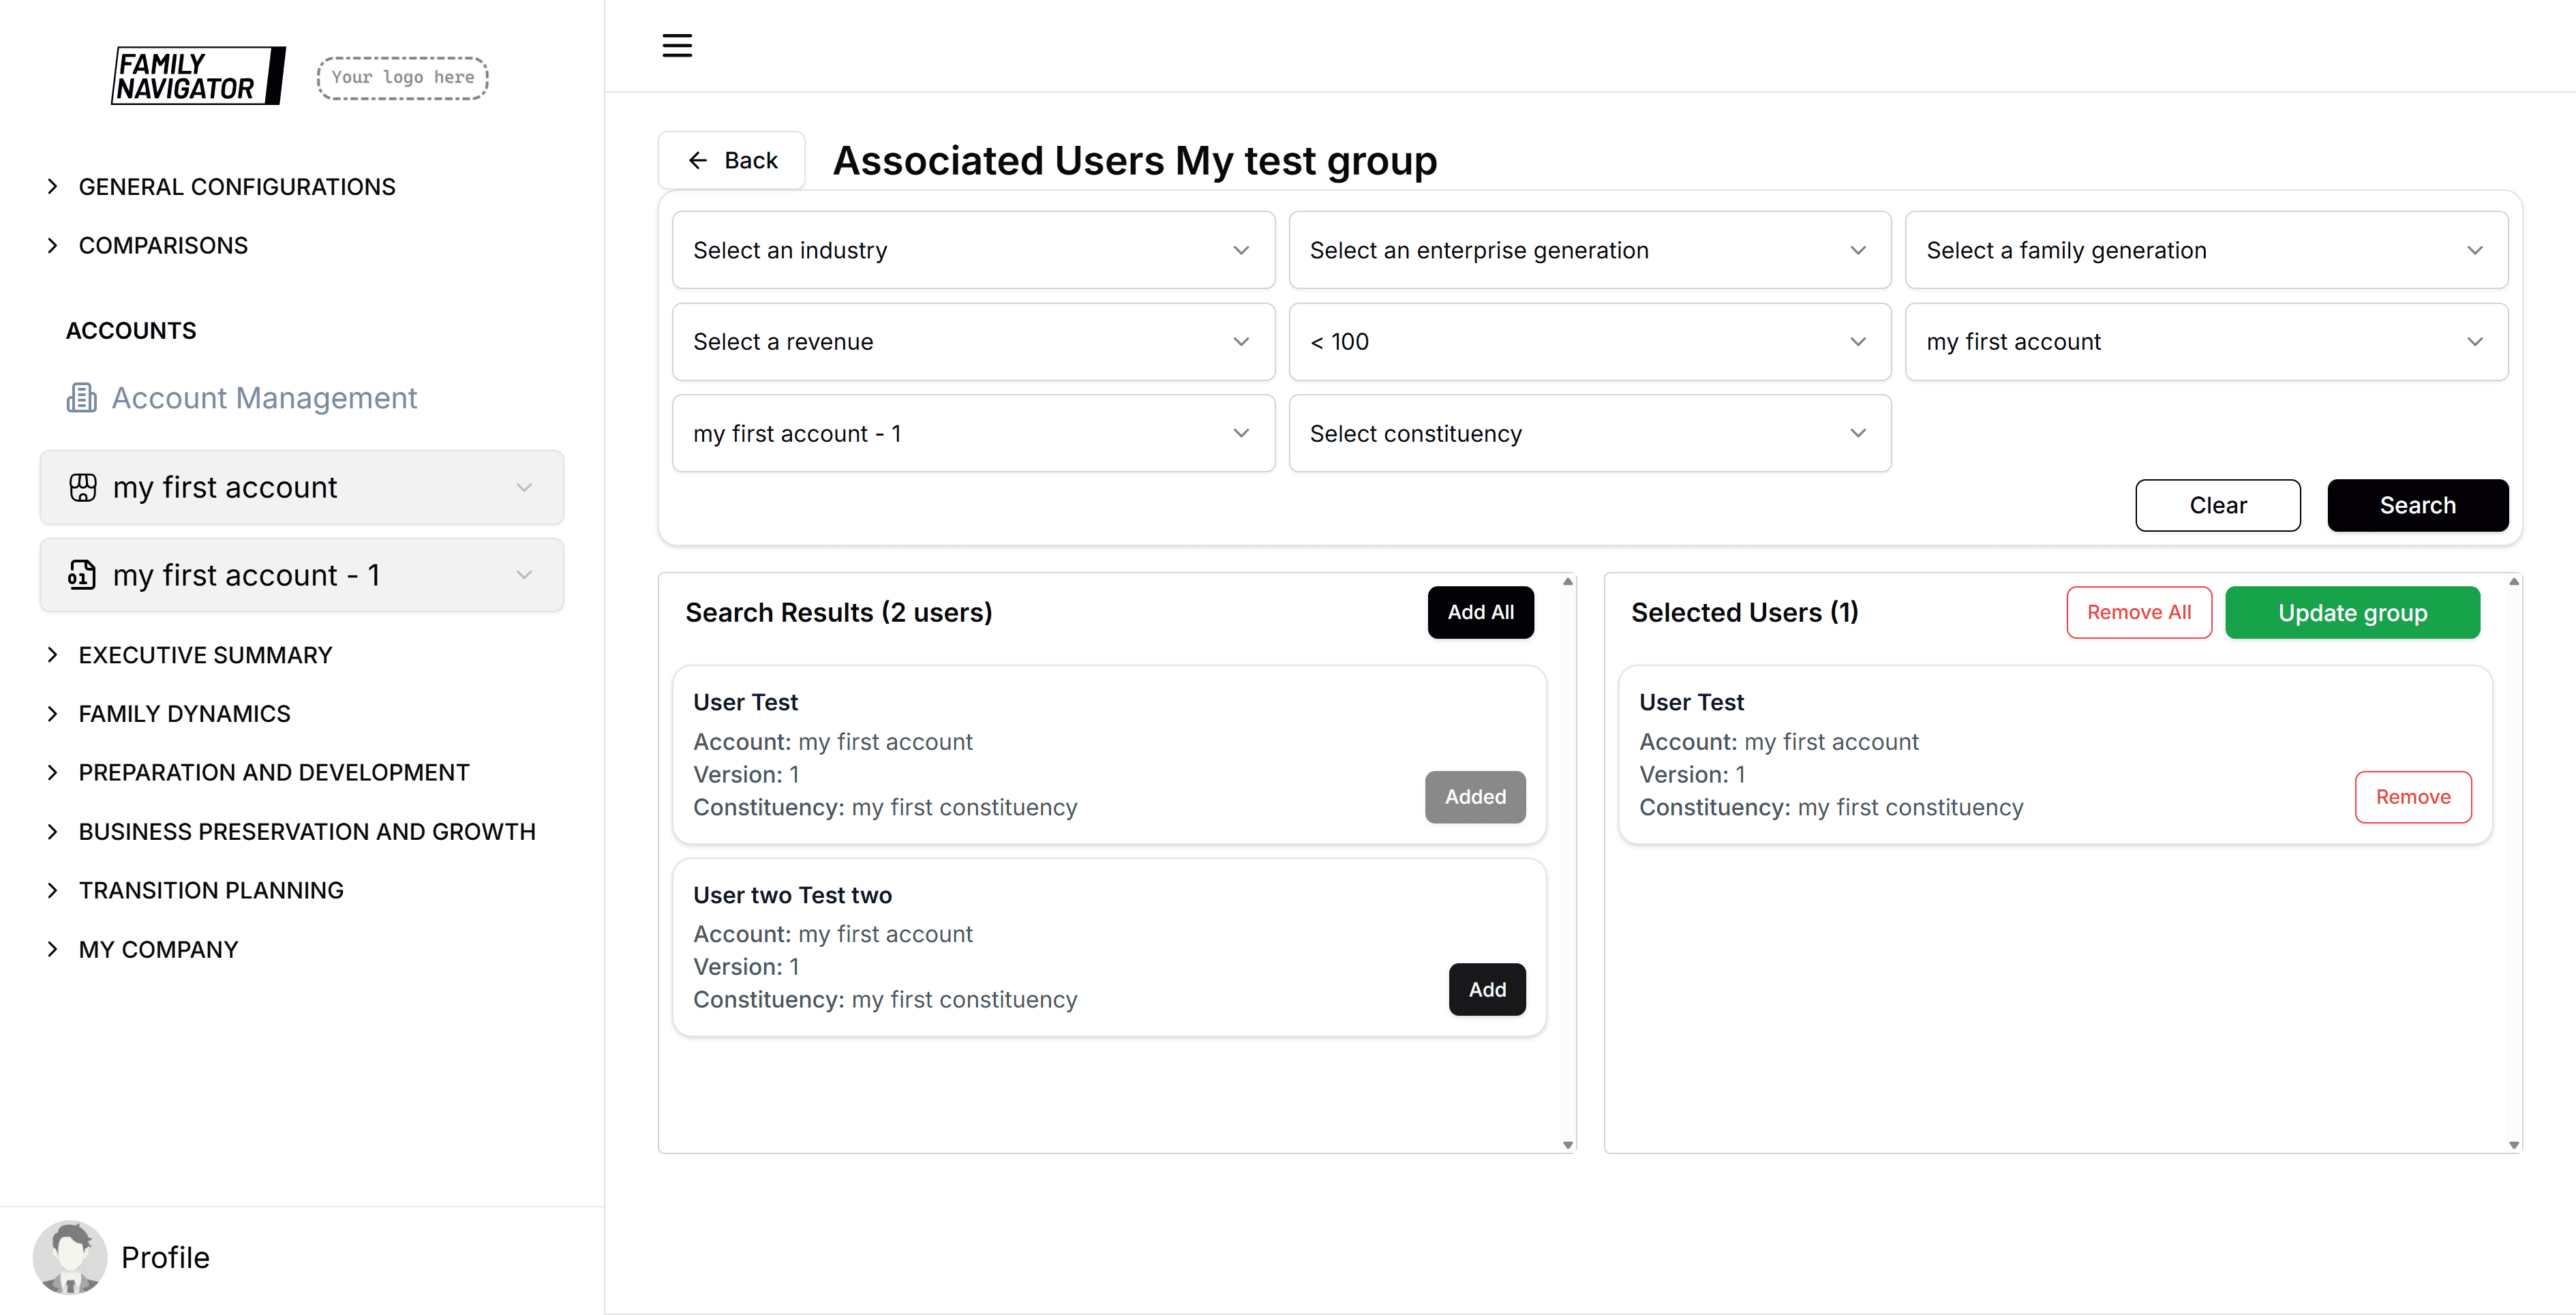Add User two Test two to selection

point(1487,989)
